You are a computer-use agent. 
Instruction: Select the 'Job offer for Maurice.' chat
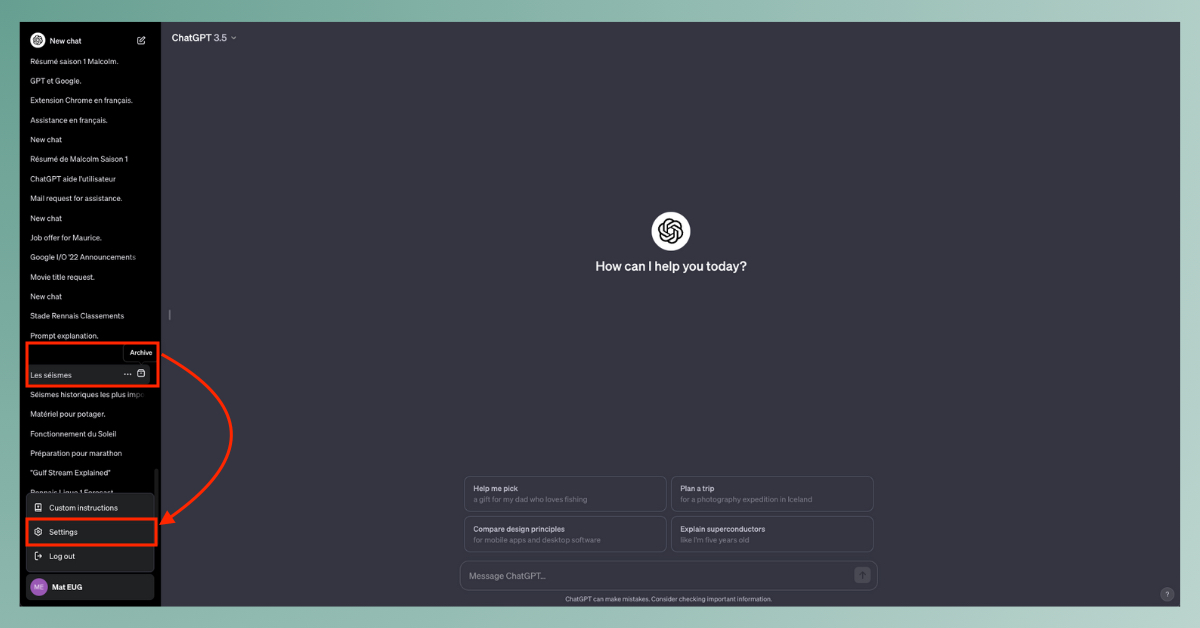tap(66, 238)
